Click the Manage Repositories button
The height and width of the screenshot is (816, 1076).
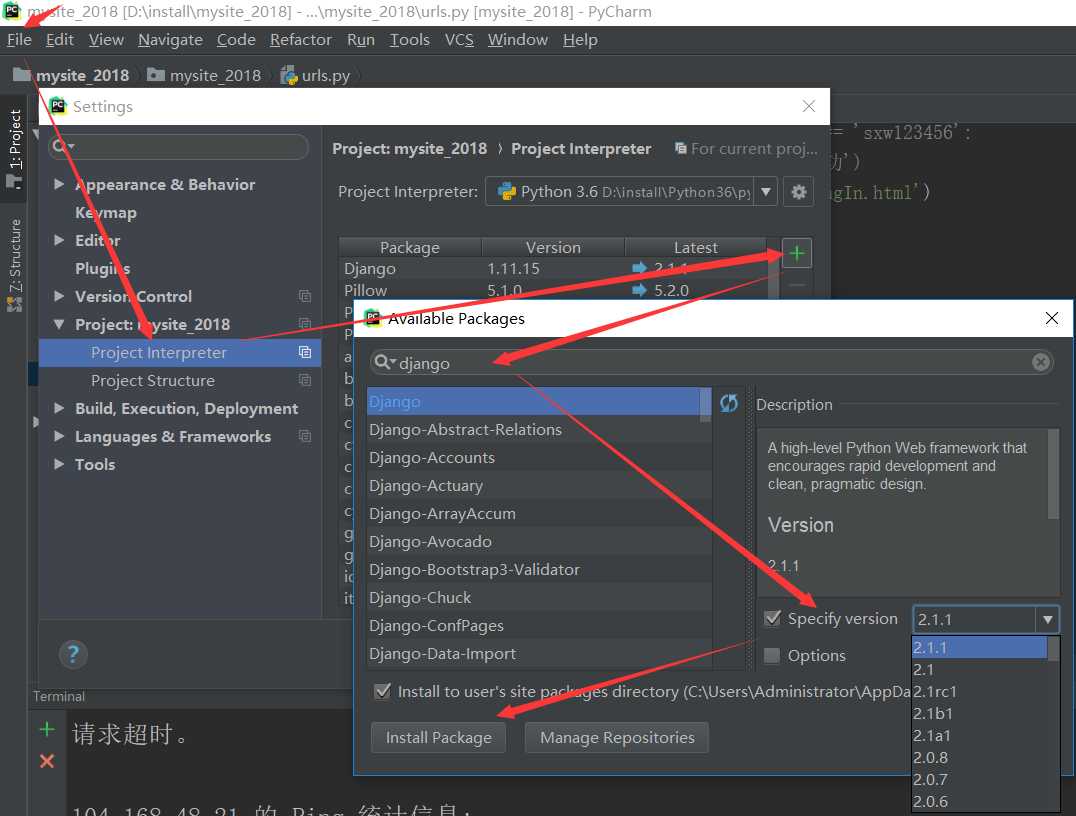(x=617, y=737)
